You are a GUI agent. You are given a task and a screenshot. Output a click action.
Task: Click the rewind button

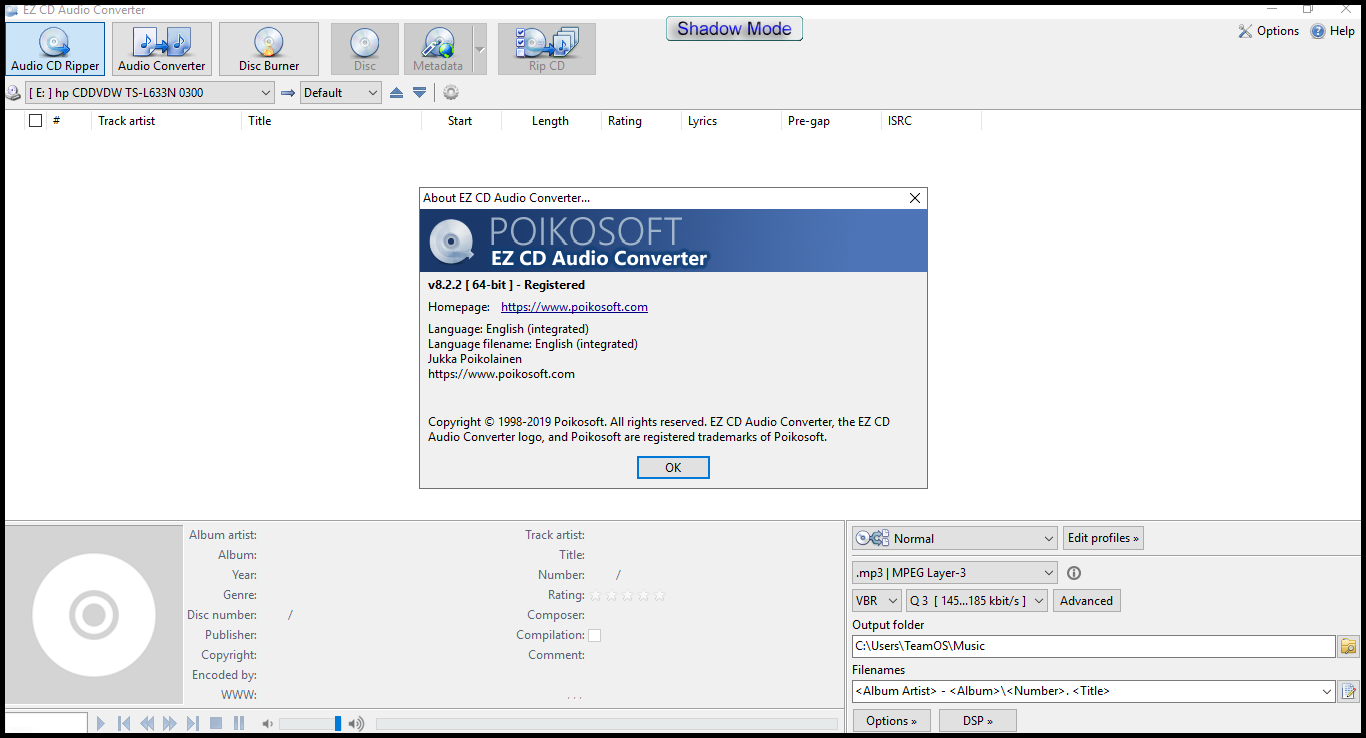(x=147, y=723)
